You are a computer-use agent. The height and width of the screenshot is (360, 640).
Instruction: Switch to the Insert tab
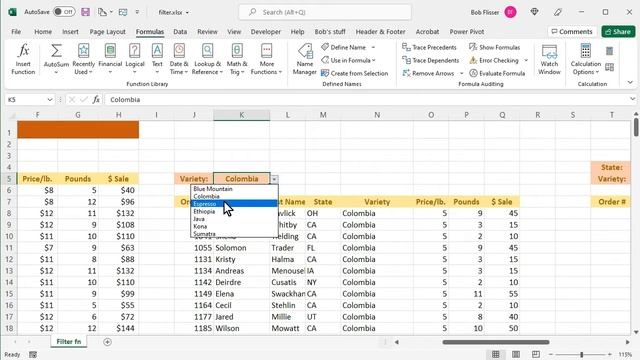point(70,31)
